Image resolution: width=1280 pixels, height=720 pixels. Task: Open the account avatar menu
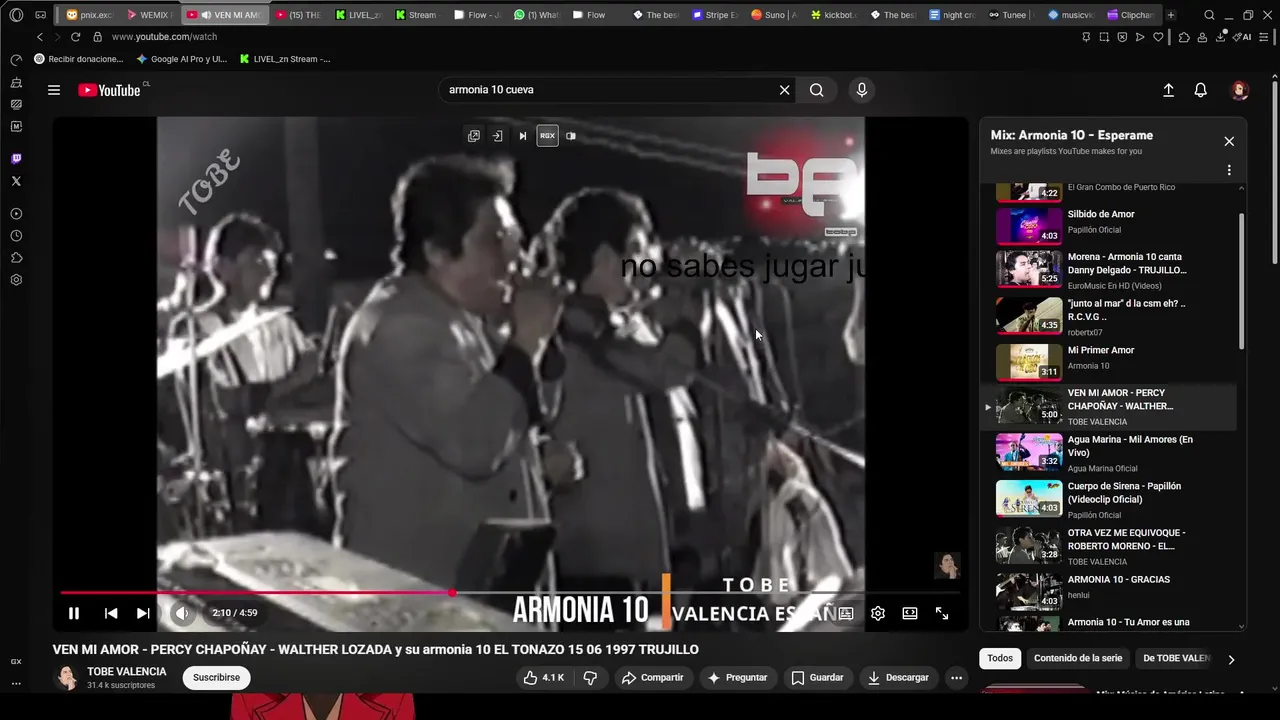point(1240,90)
